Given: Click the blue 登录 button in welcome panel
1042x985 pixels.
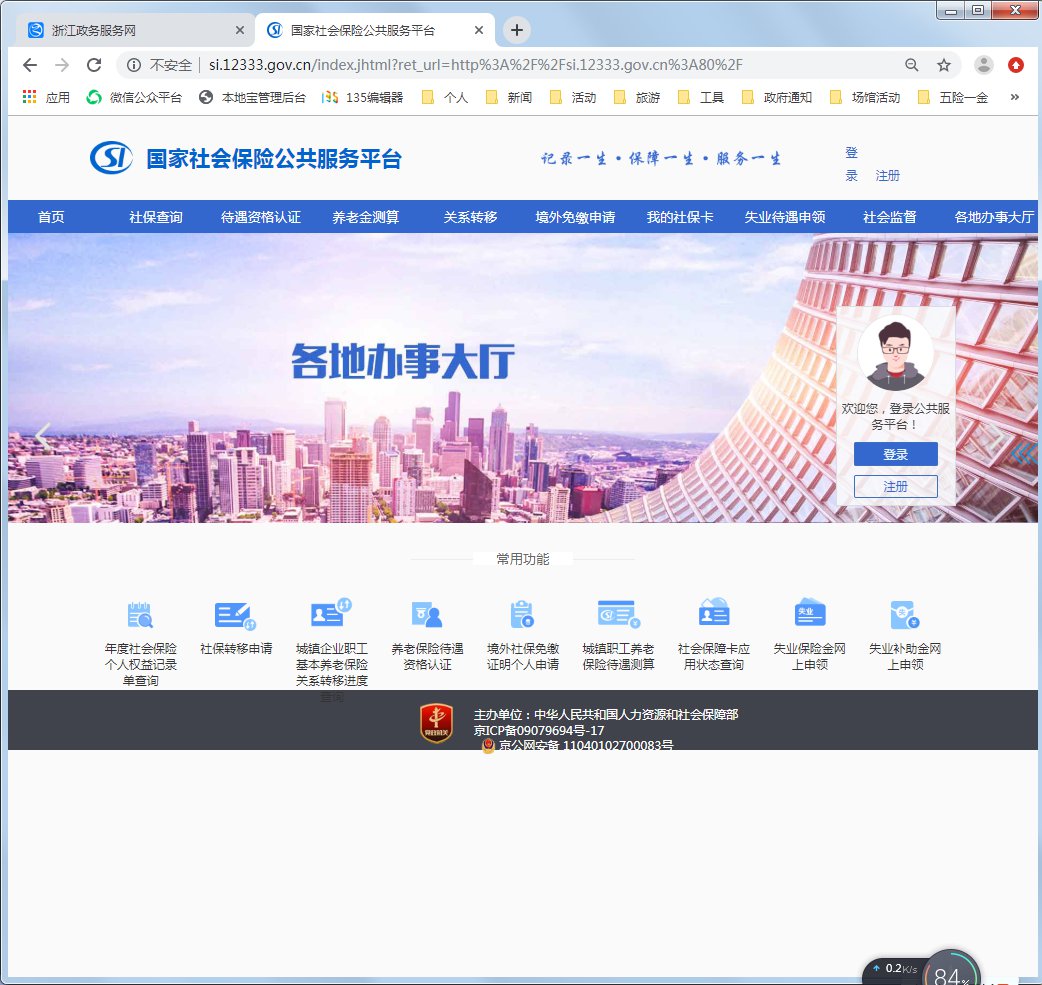Looking at the screenshot, I should click(895, 454).
